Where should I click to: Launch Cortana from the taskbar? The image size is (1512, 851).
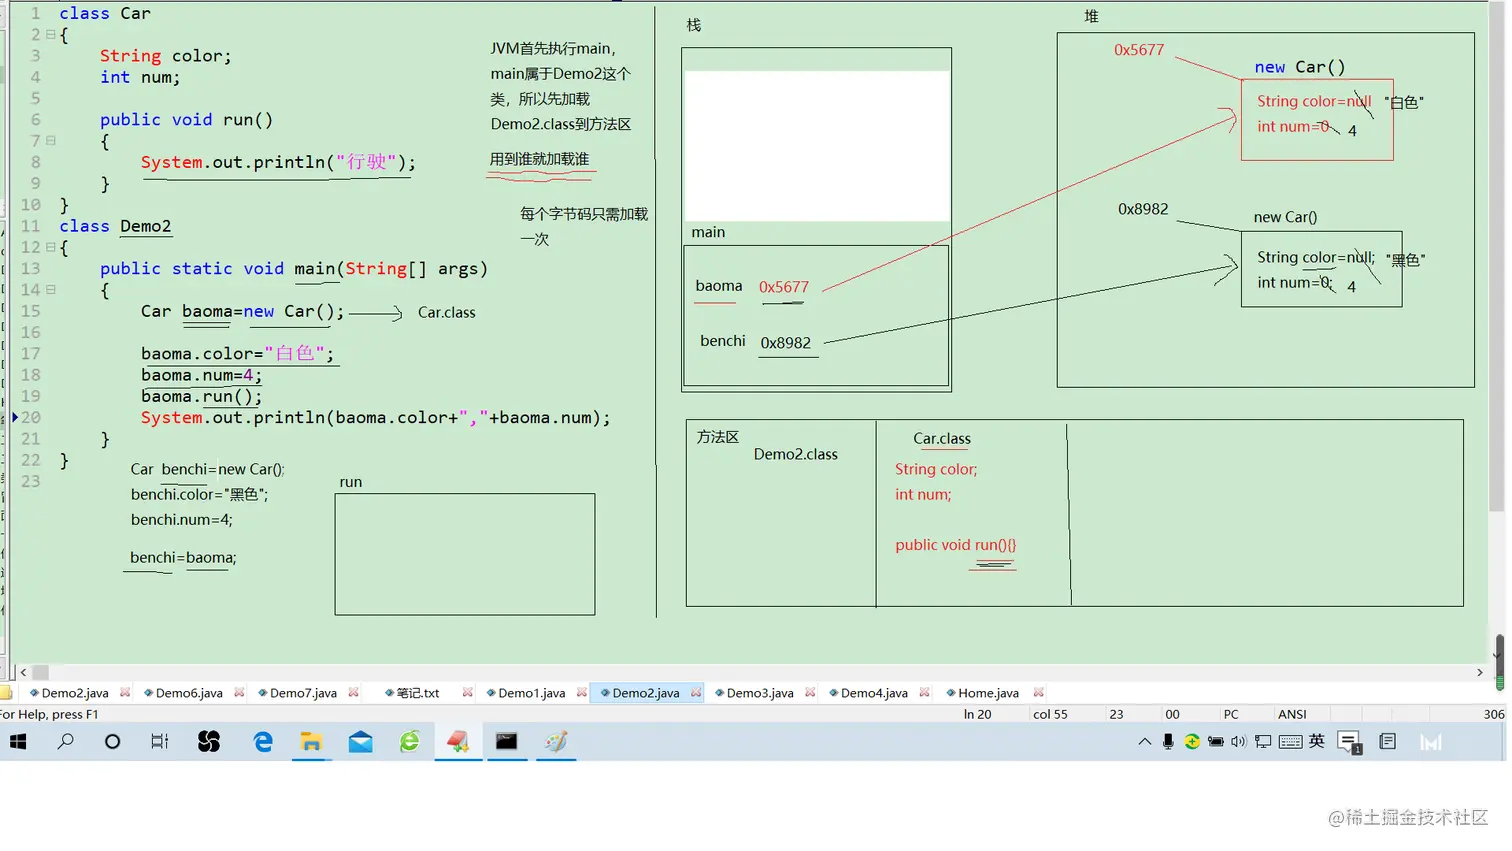coord(112,742)
